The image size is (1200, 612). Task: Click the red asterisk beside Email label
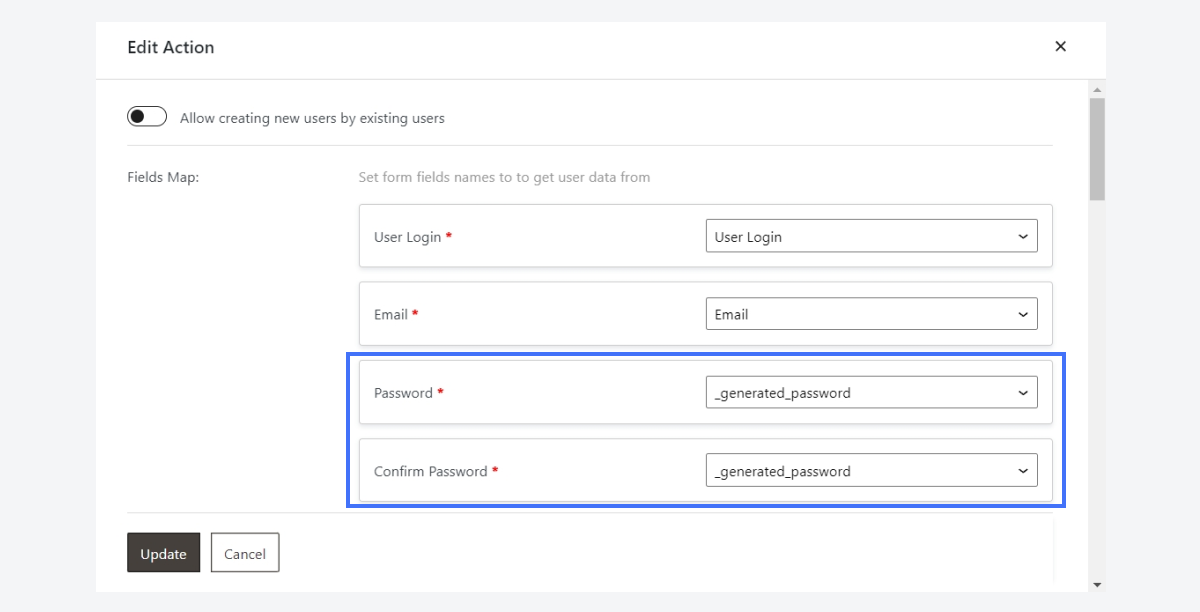coord(415,313)
